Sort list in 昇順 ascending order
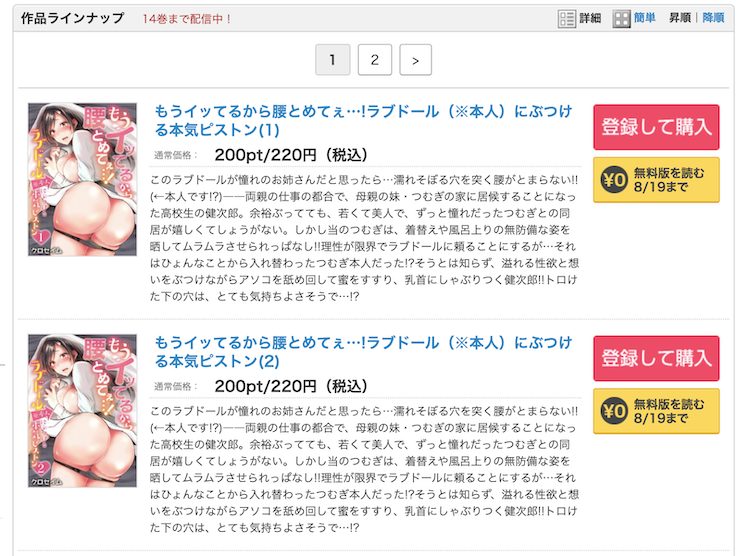 pos(680,18)
